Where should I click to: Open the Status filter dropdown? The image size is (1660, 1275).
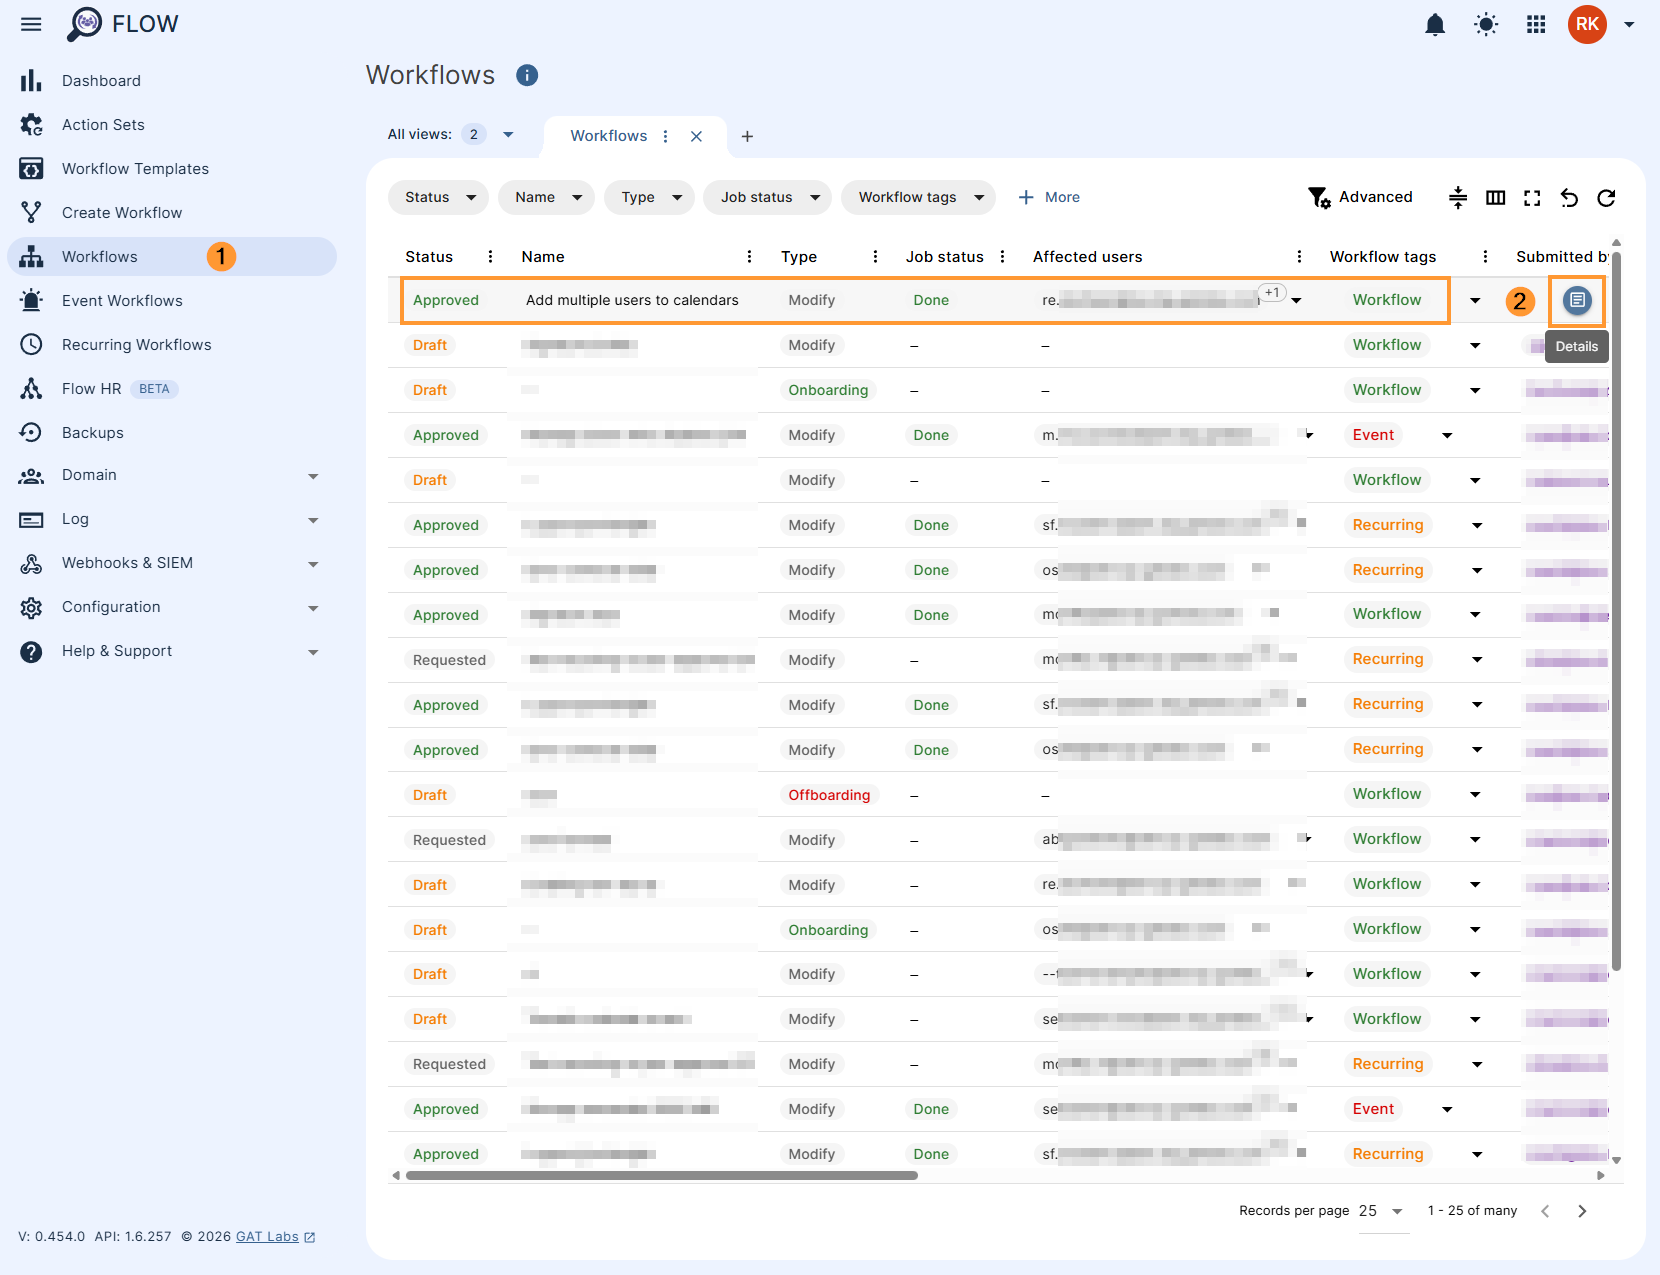(438, 197)
